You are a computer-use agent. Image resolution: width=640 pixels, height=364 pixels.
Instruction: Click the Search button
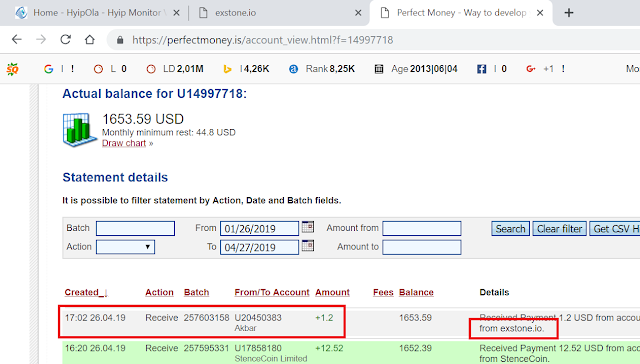point(510,229)
